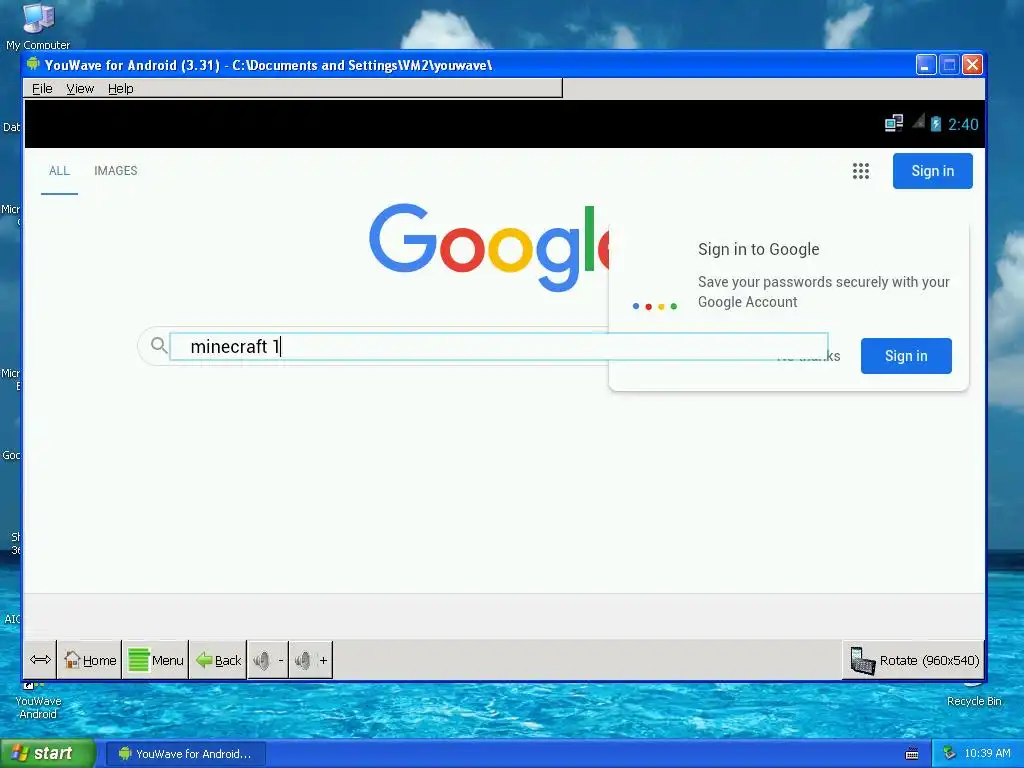This screenshot has width=1024, height=768.
Task: Go to the Android Home screen
Action: (90, 660)
